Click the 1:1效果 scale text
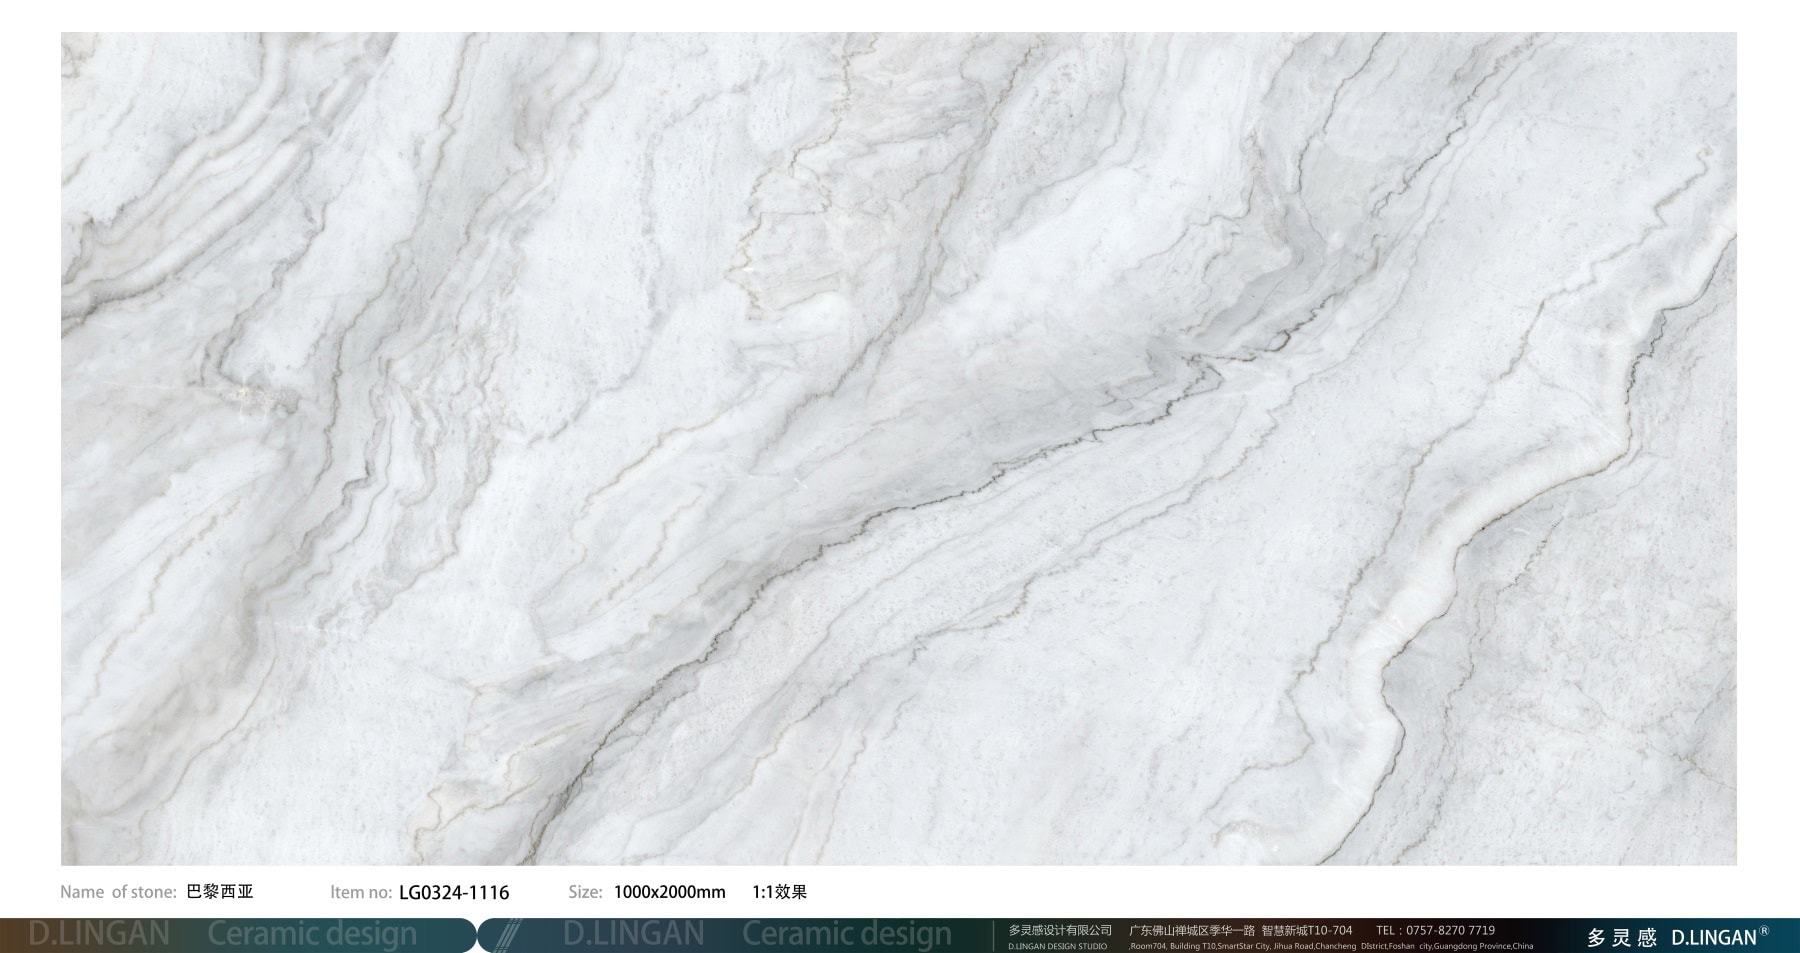The width and height of the screenshot is (1800, 953). coord(779,892)
